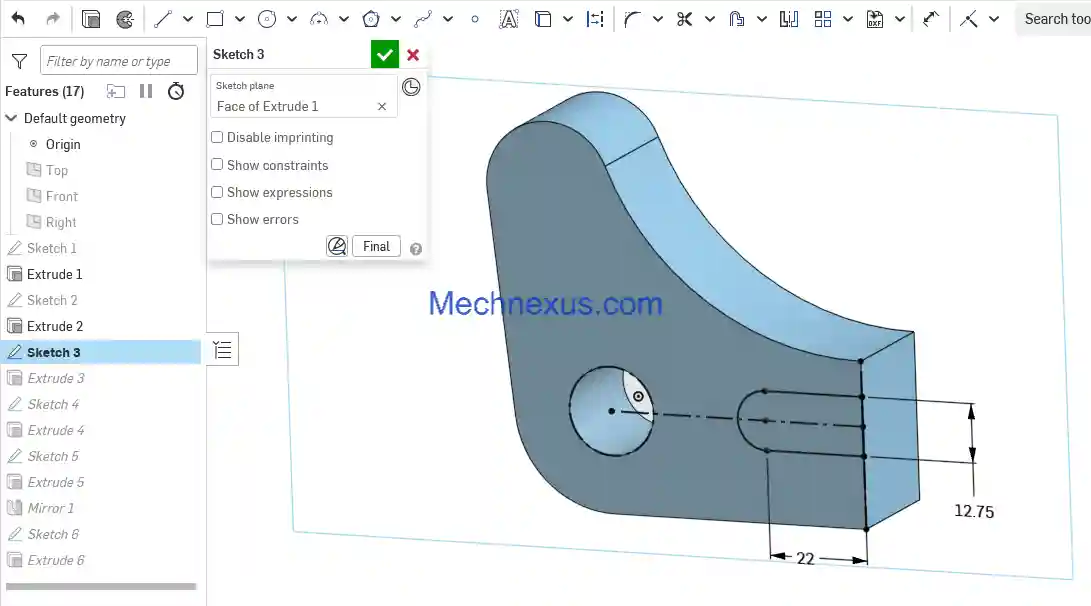Click the Filter by name or type field
Image resolution: width=1091 pixels, height=606 pixels.
[119, 61]
